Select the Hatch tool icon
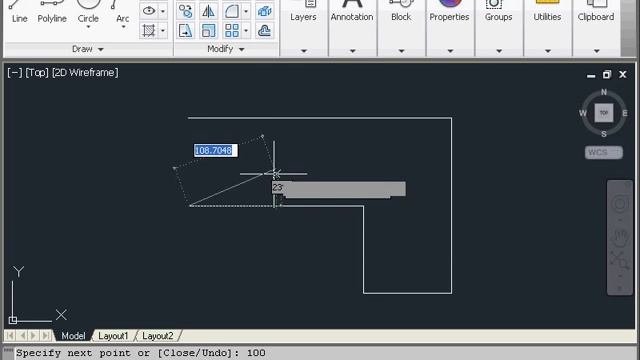This screenshot has height=360, width=640. tap(149, 30)
